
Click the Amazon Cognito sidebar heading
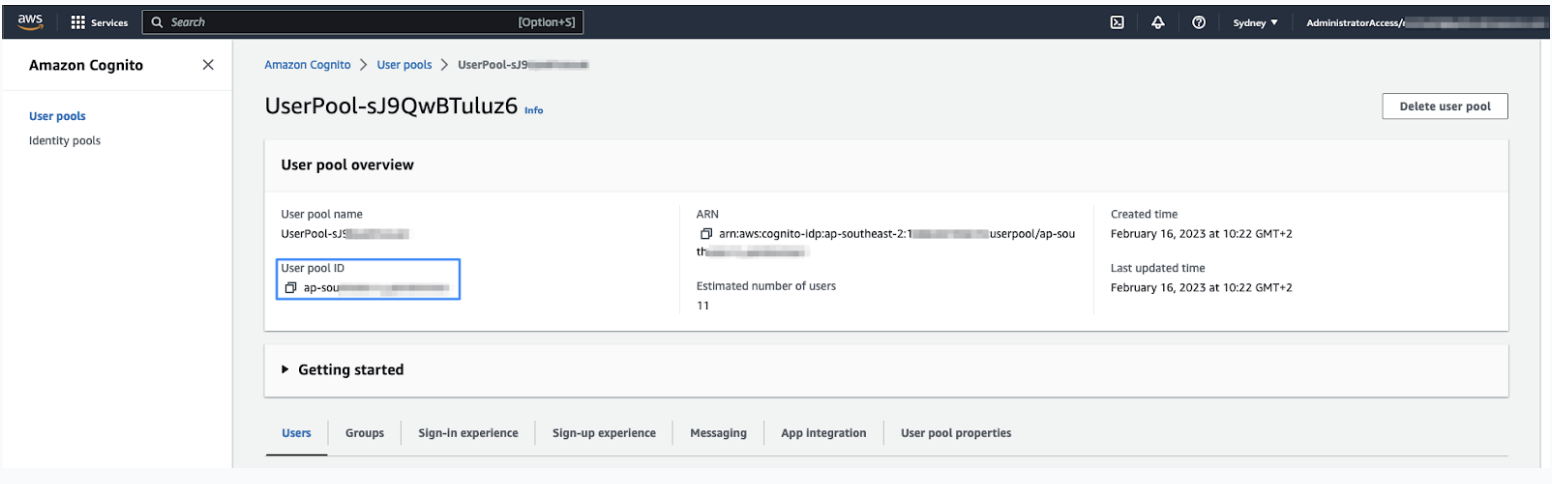click(x=86, y=65)
